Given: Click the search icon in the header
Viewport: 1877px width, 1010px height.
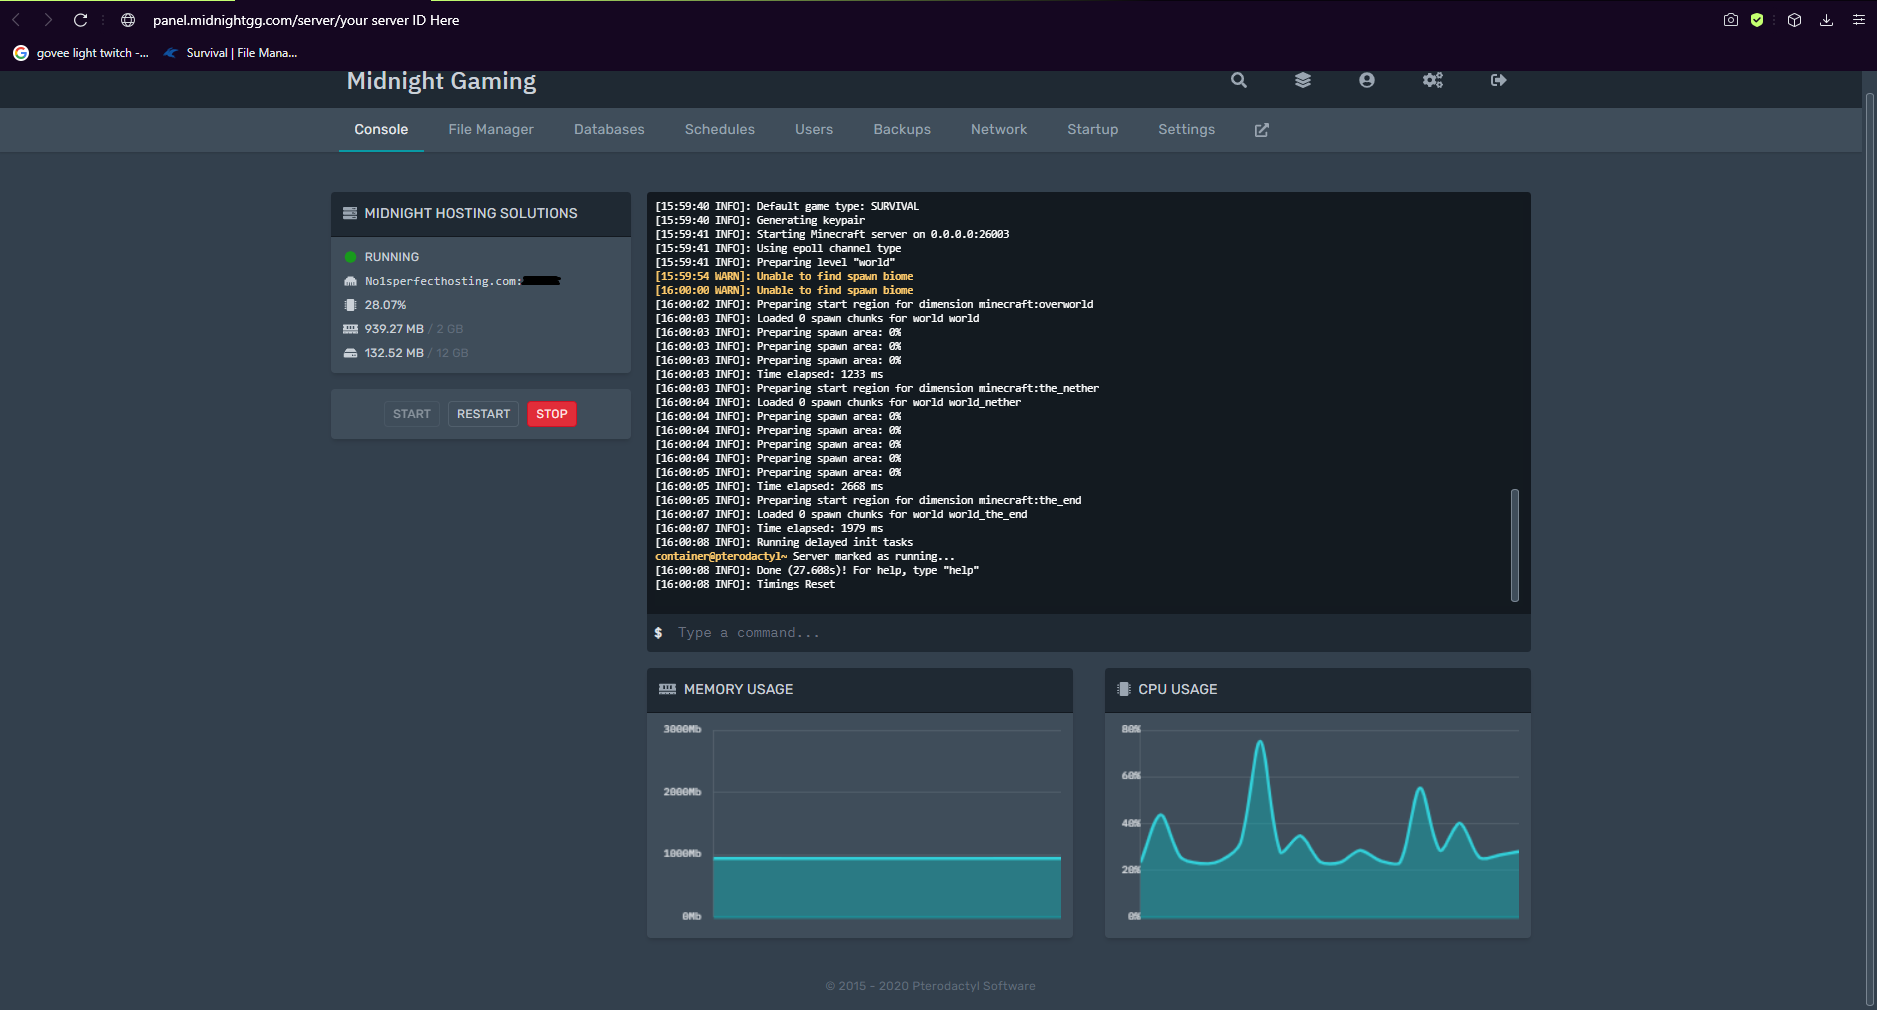Looking at the screenshot, I should coord(1238,80).
